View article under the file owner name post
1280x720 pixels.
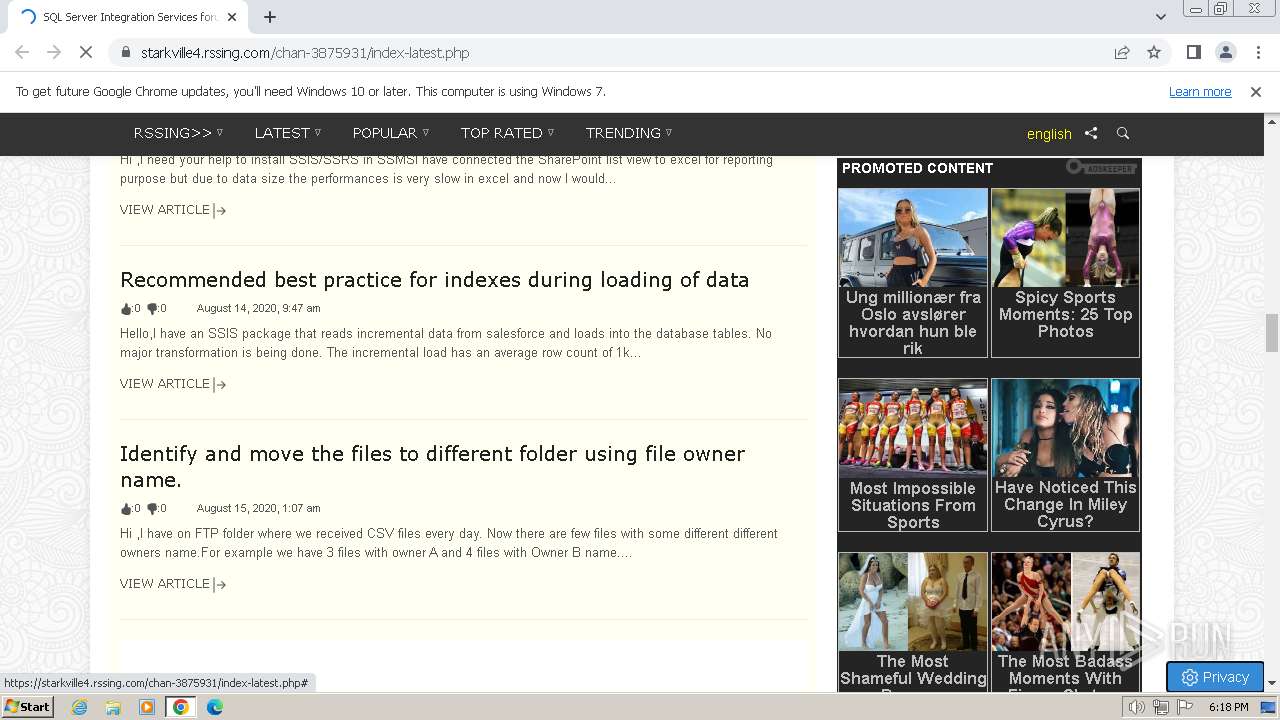pos(173,584)
